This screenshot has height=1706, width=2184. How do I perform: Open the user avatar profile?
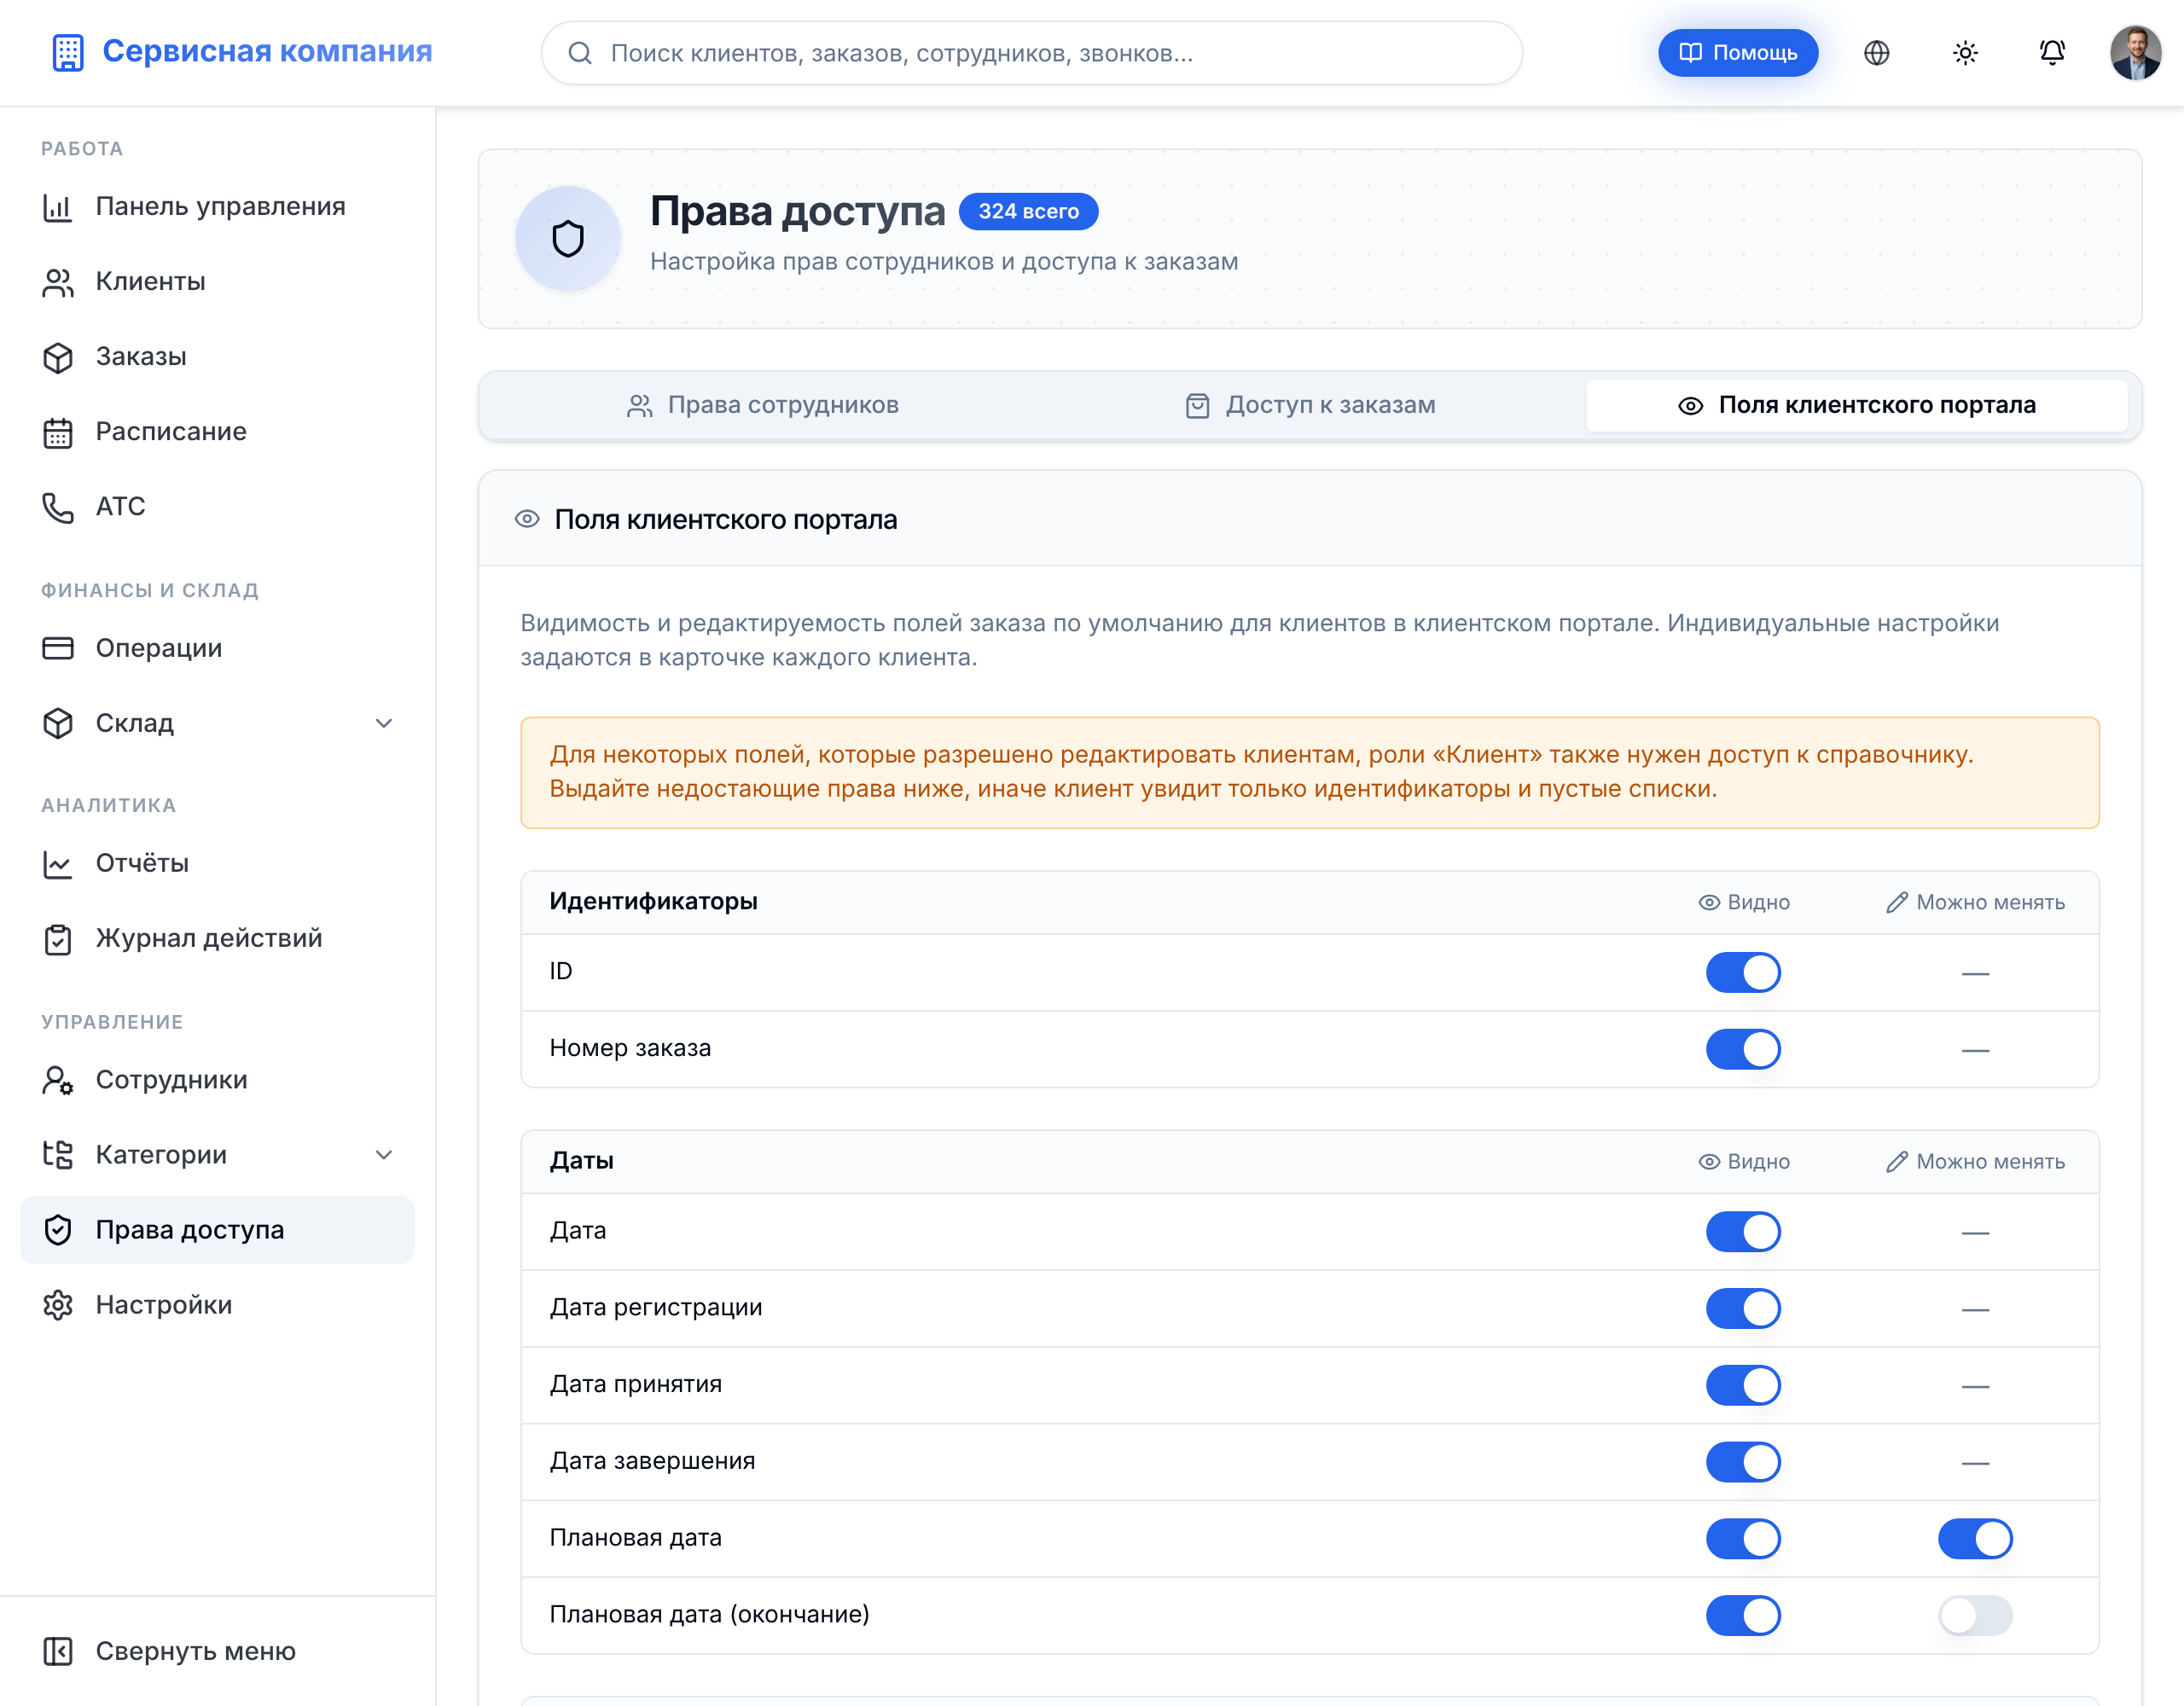2136,53
